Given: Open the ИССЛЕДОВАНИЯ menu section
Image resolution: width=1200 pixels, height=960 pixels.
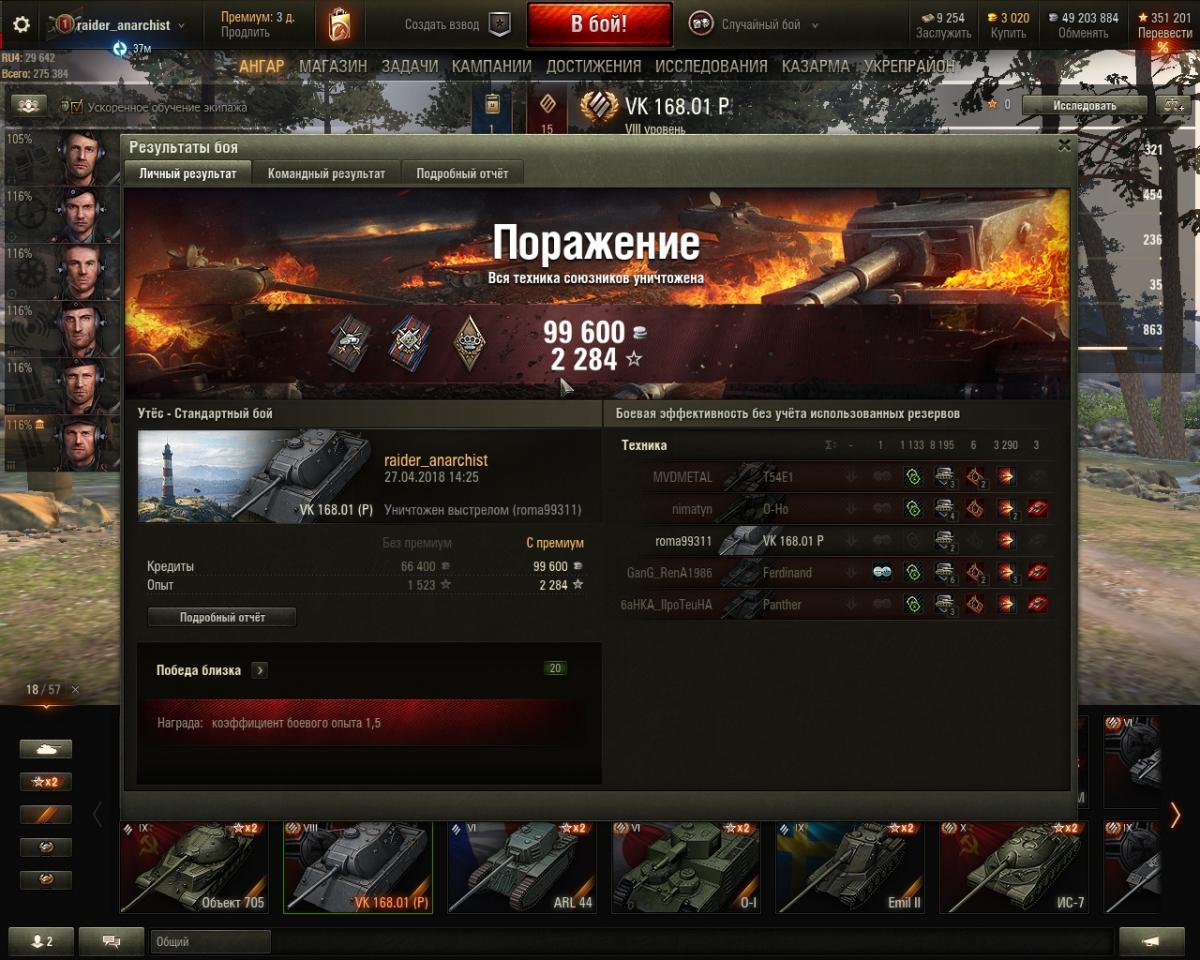Looking at the screenshot, I should [711, 66].
